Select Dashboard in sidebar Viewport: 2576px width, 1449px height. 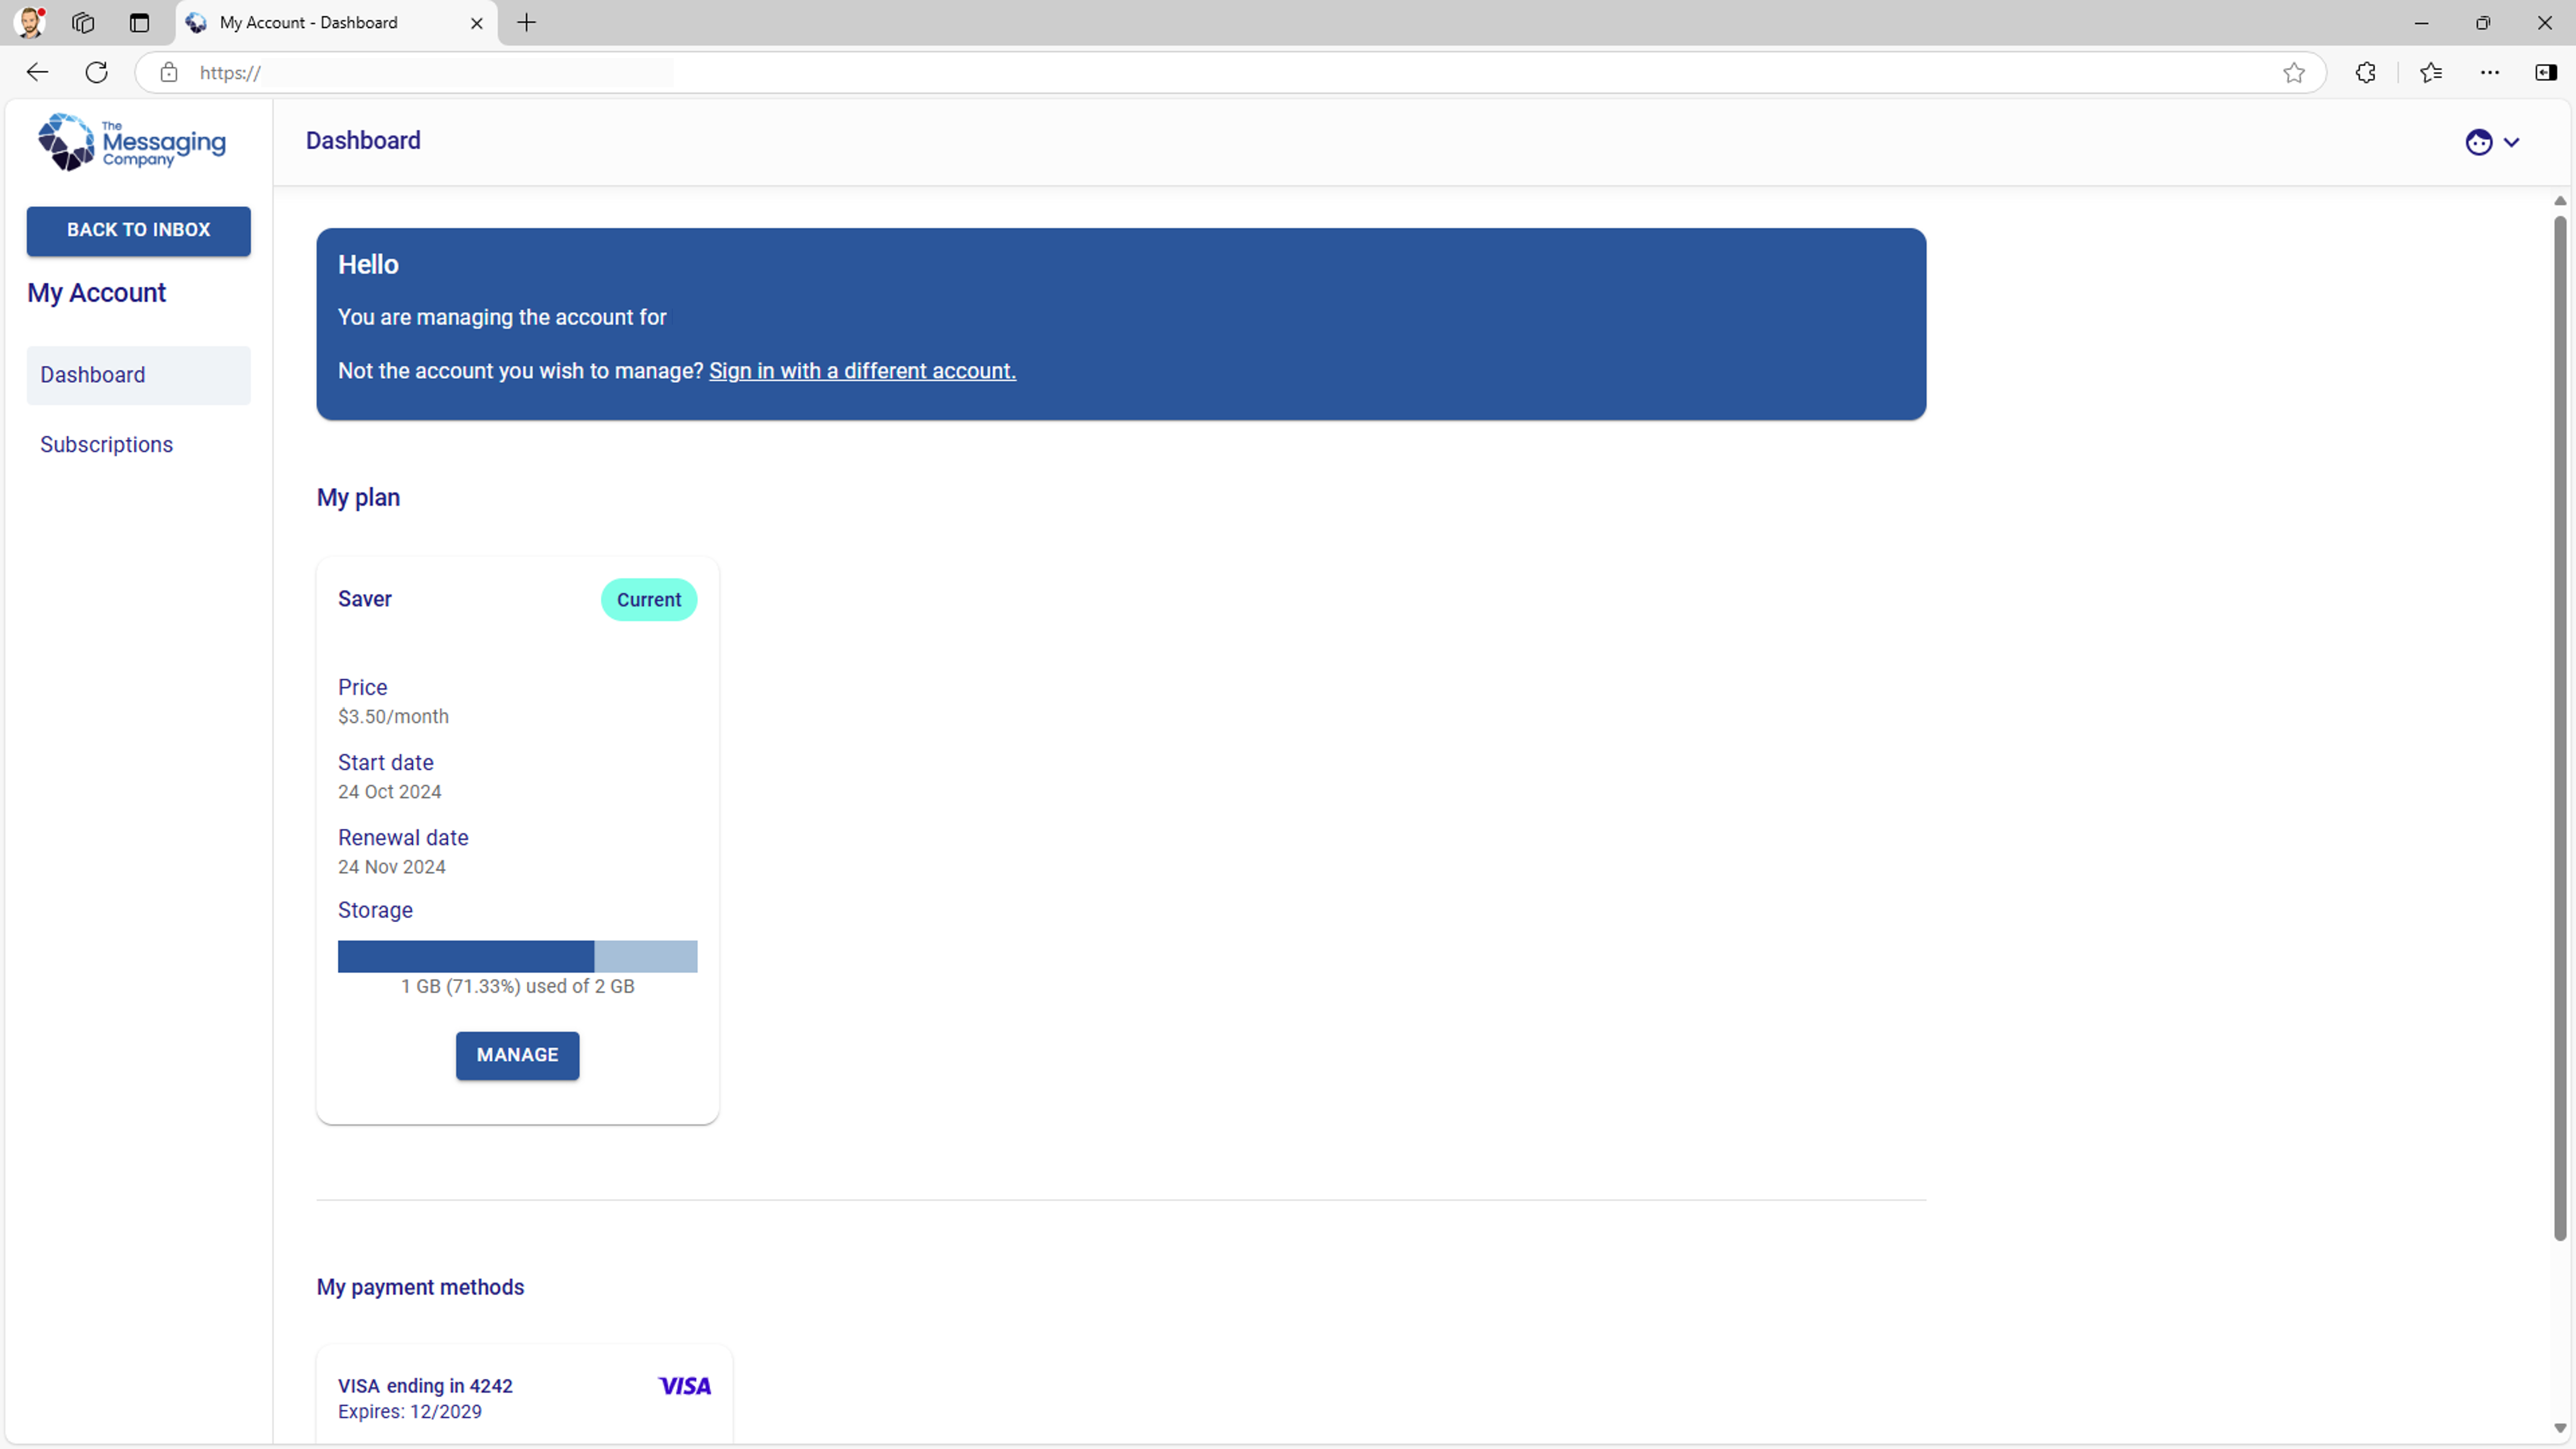coord(139,375)
